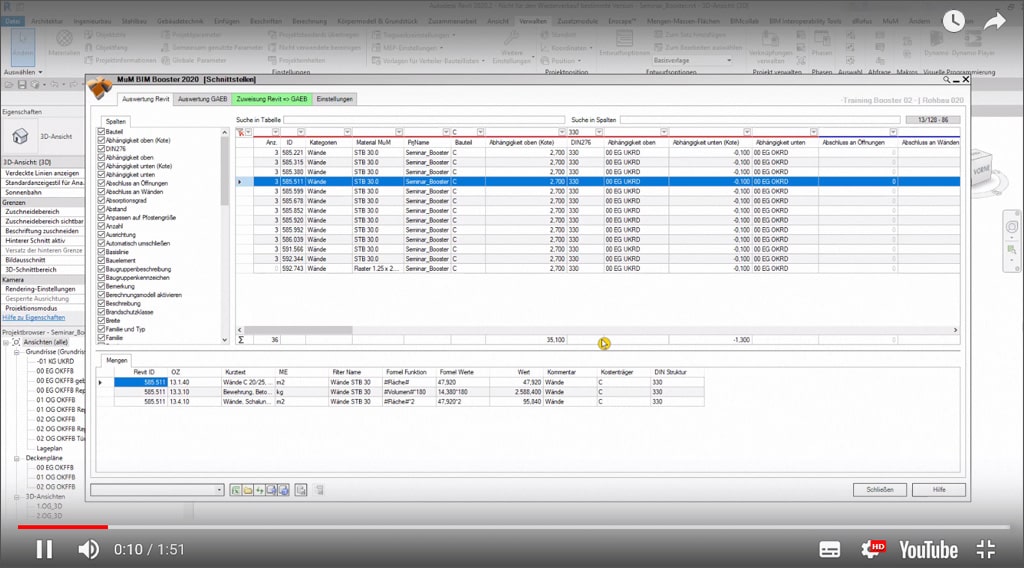Open the Basisvorlage dropdown in Revit ribbon

point(729,61)
